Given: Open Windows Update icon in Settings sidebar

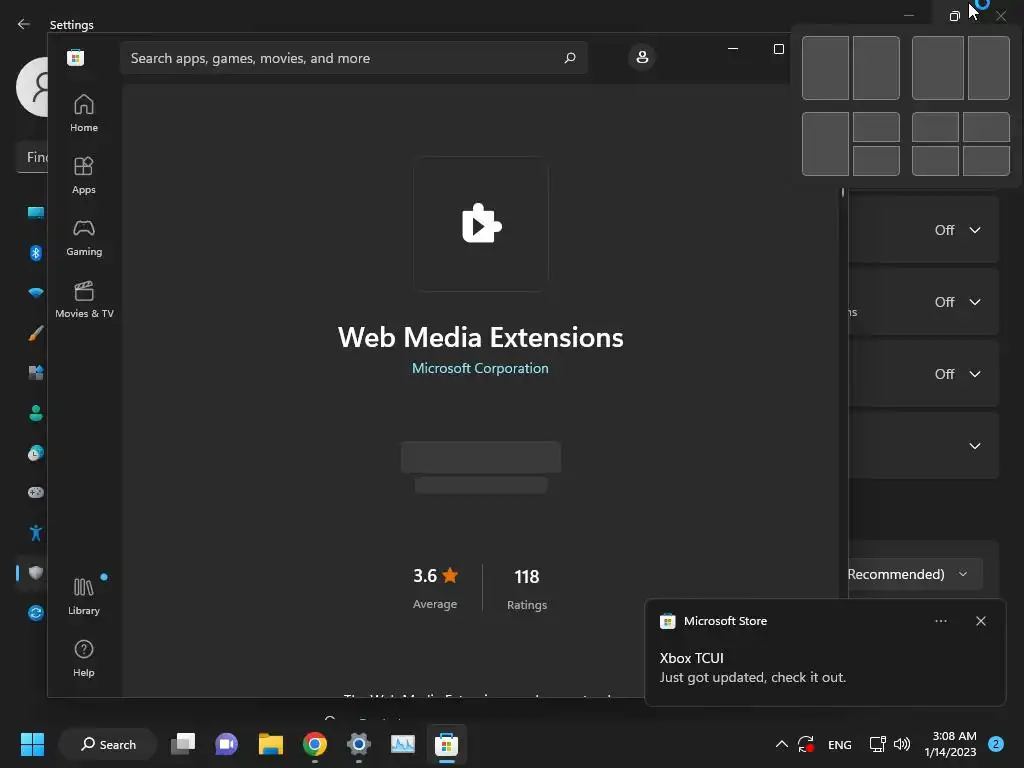Looking at the screenshot, I should (36, 613).
